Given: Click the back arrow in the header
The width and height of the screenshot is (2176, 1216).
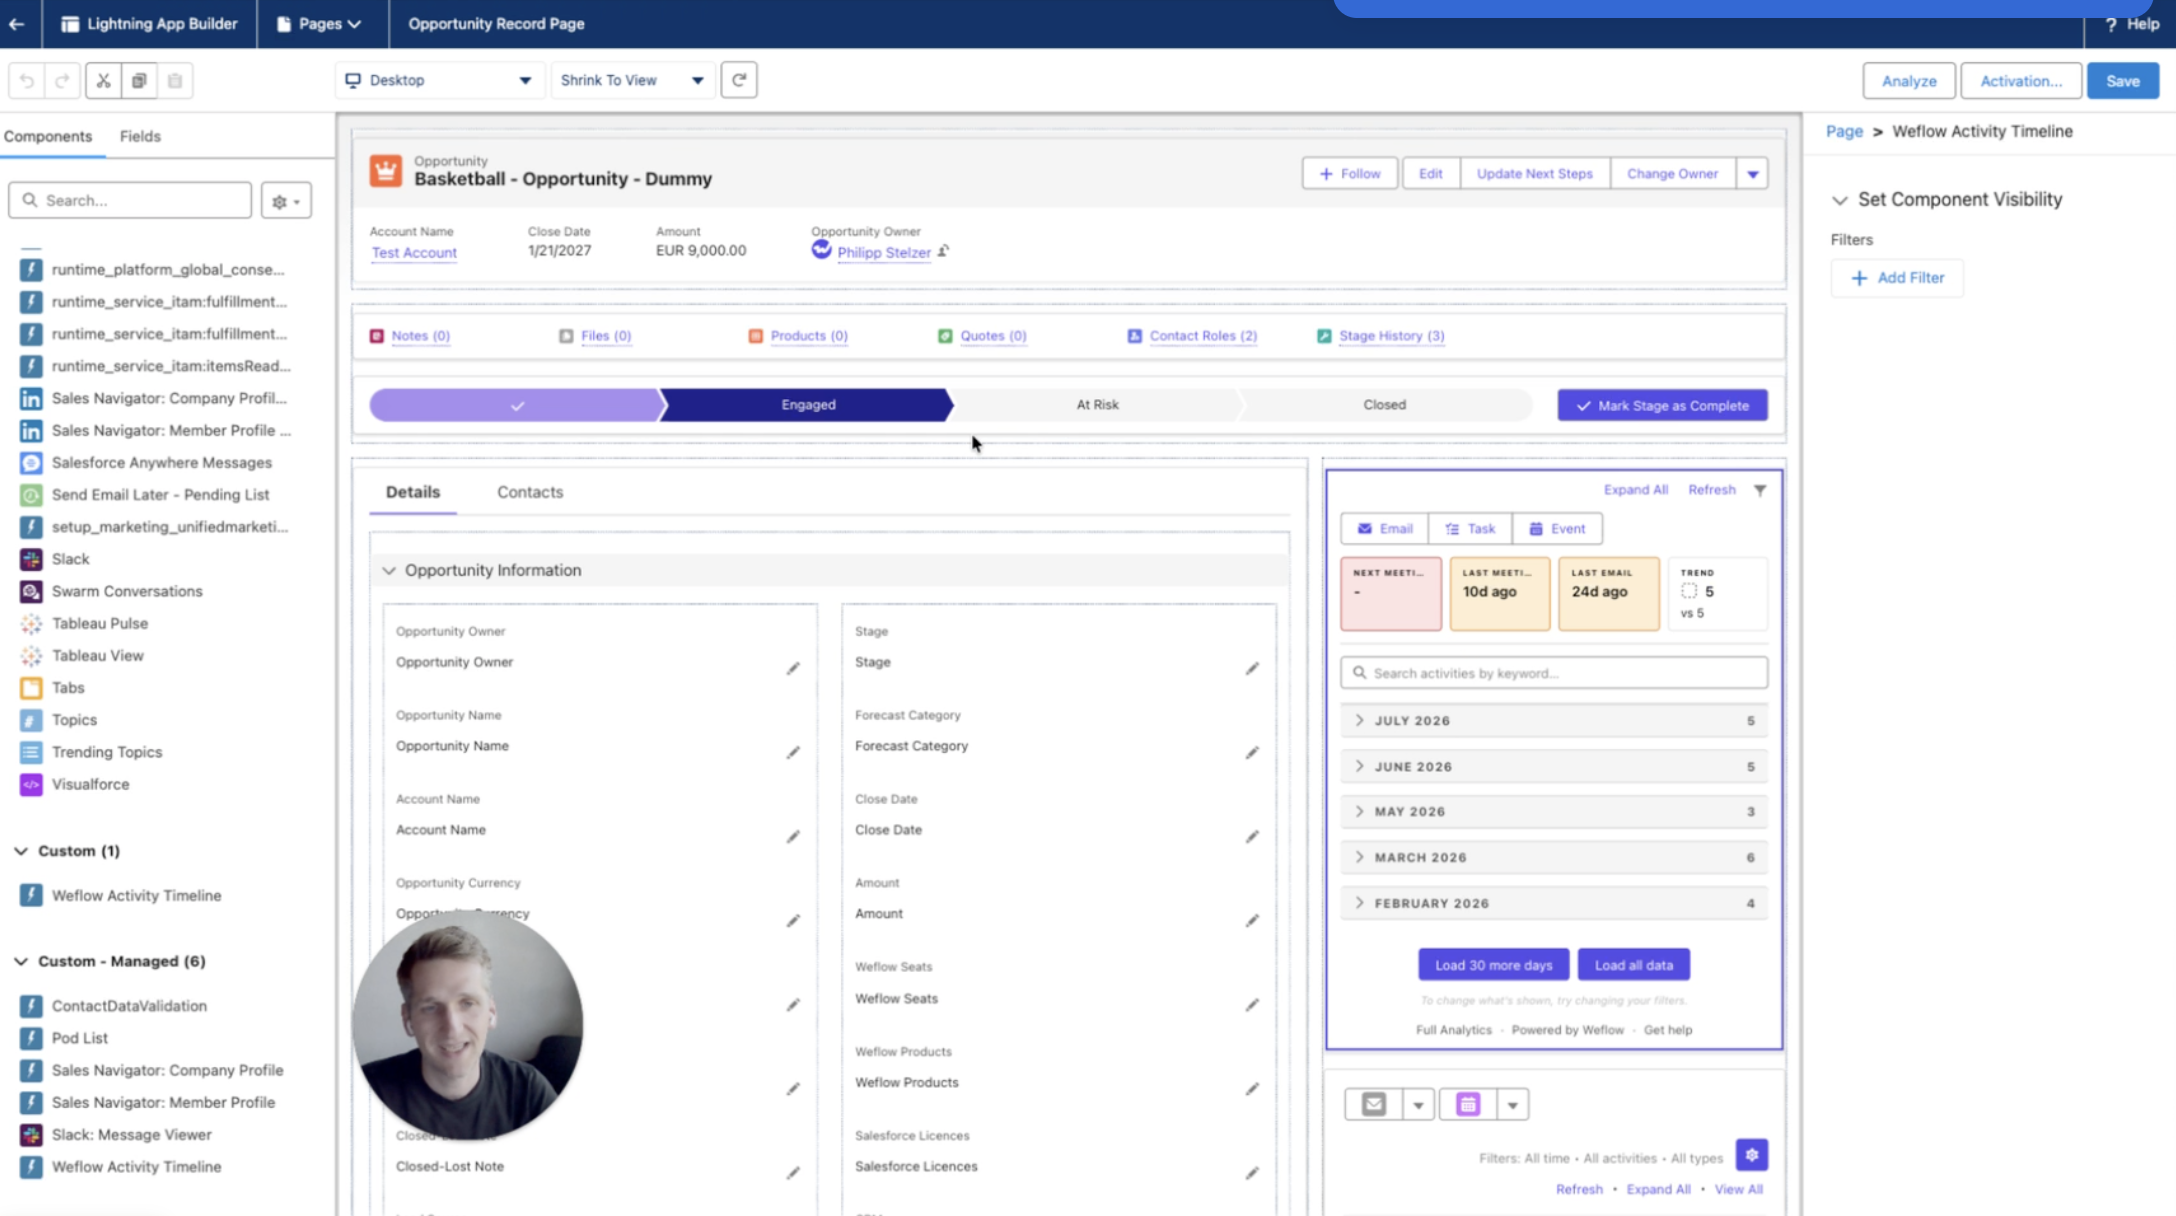Looking at the screenshot, I should tap(17, 24).
